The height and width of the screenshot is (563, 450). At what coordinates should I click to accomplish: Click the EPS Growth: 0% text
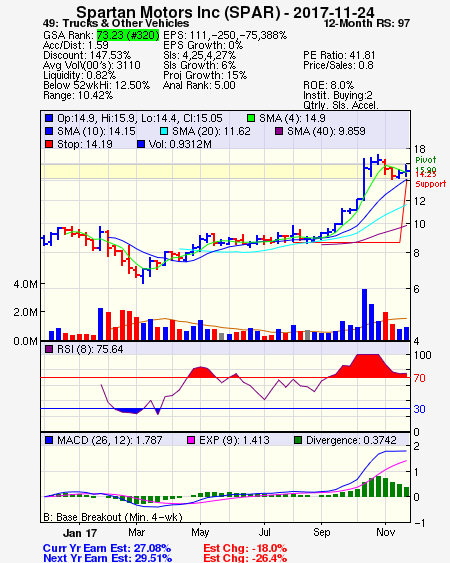point(203,45)
